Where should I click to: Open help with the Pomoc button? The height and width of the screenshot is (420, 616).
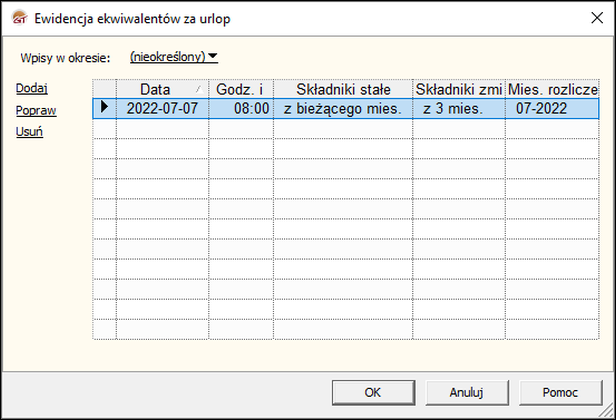click(x=559, y=392)
